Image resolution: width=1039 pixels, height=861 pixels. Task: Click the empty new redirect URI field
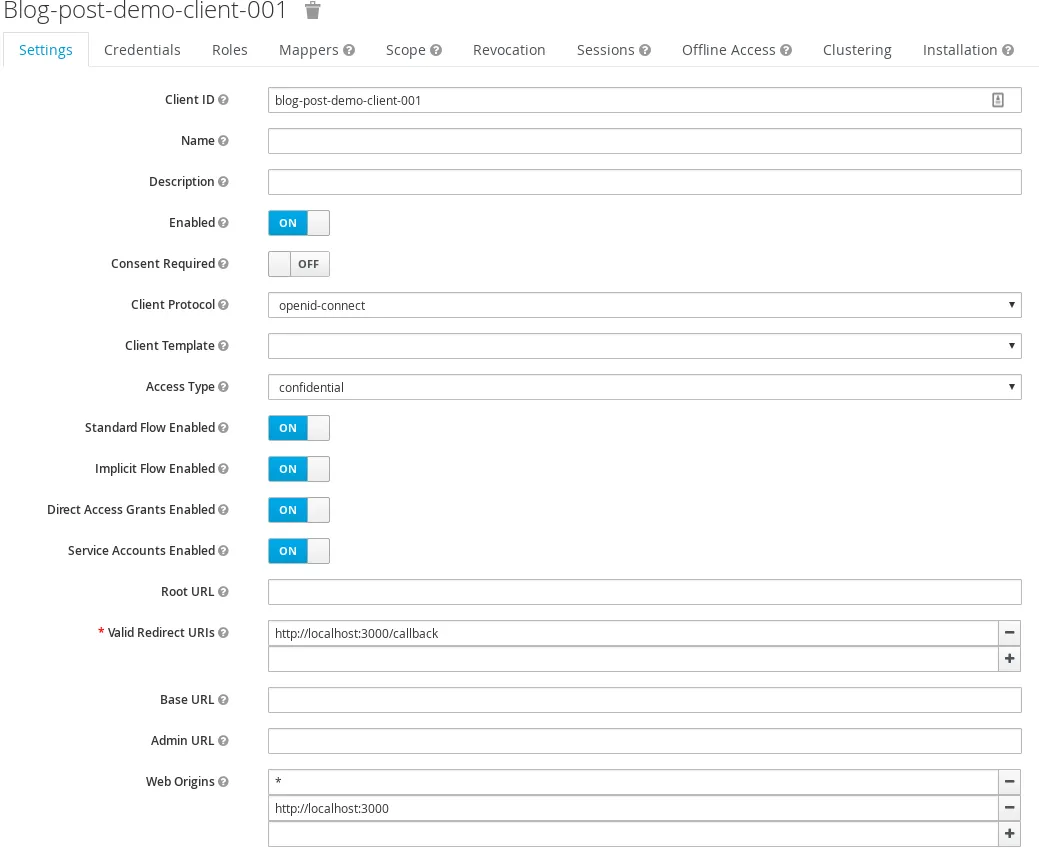[x=633, y=659]
